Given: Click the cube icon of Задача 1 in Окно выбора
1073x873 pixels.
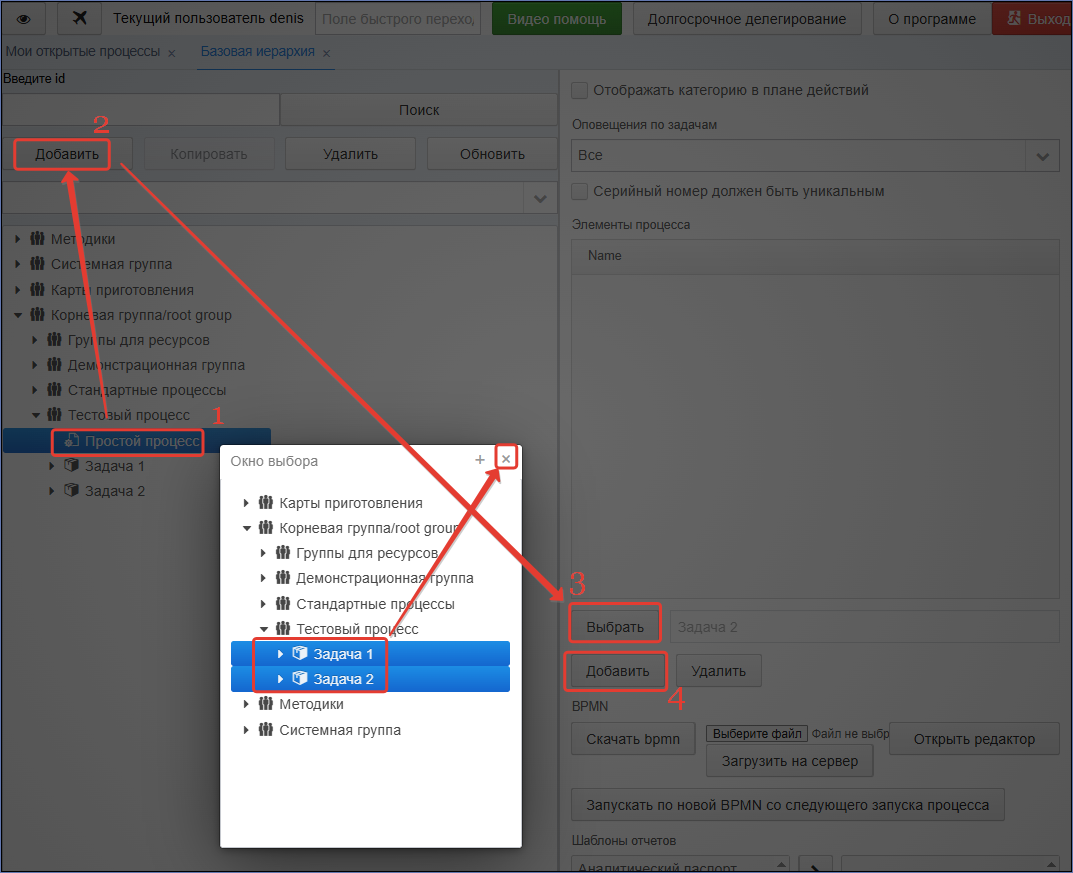Looking at the screenshot, I should click(300, 653).
